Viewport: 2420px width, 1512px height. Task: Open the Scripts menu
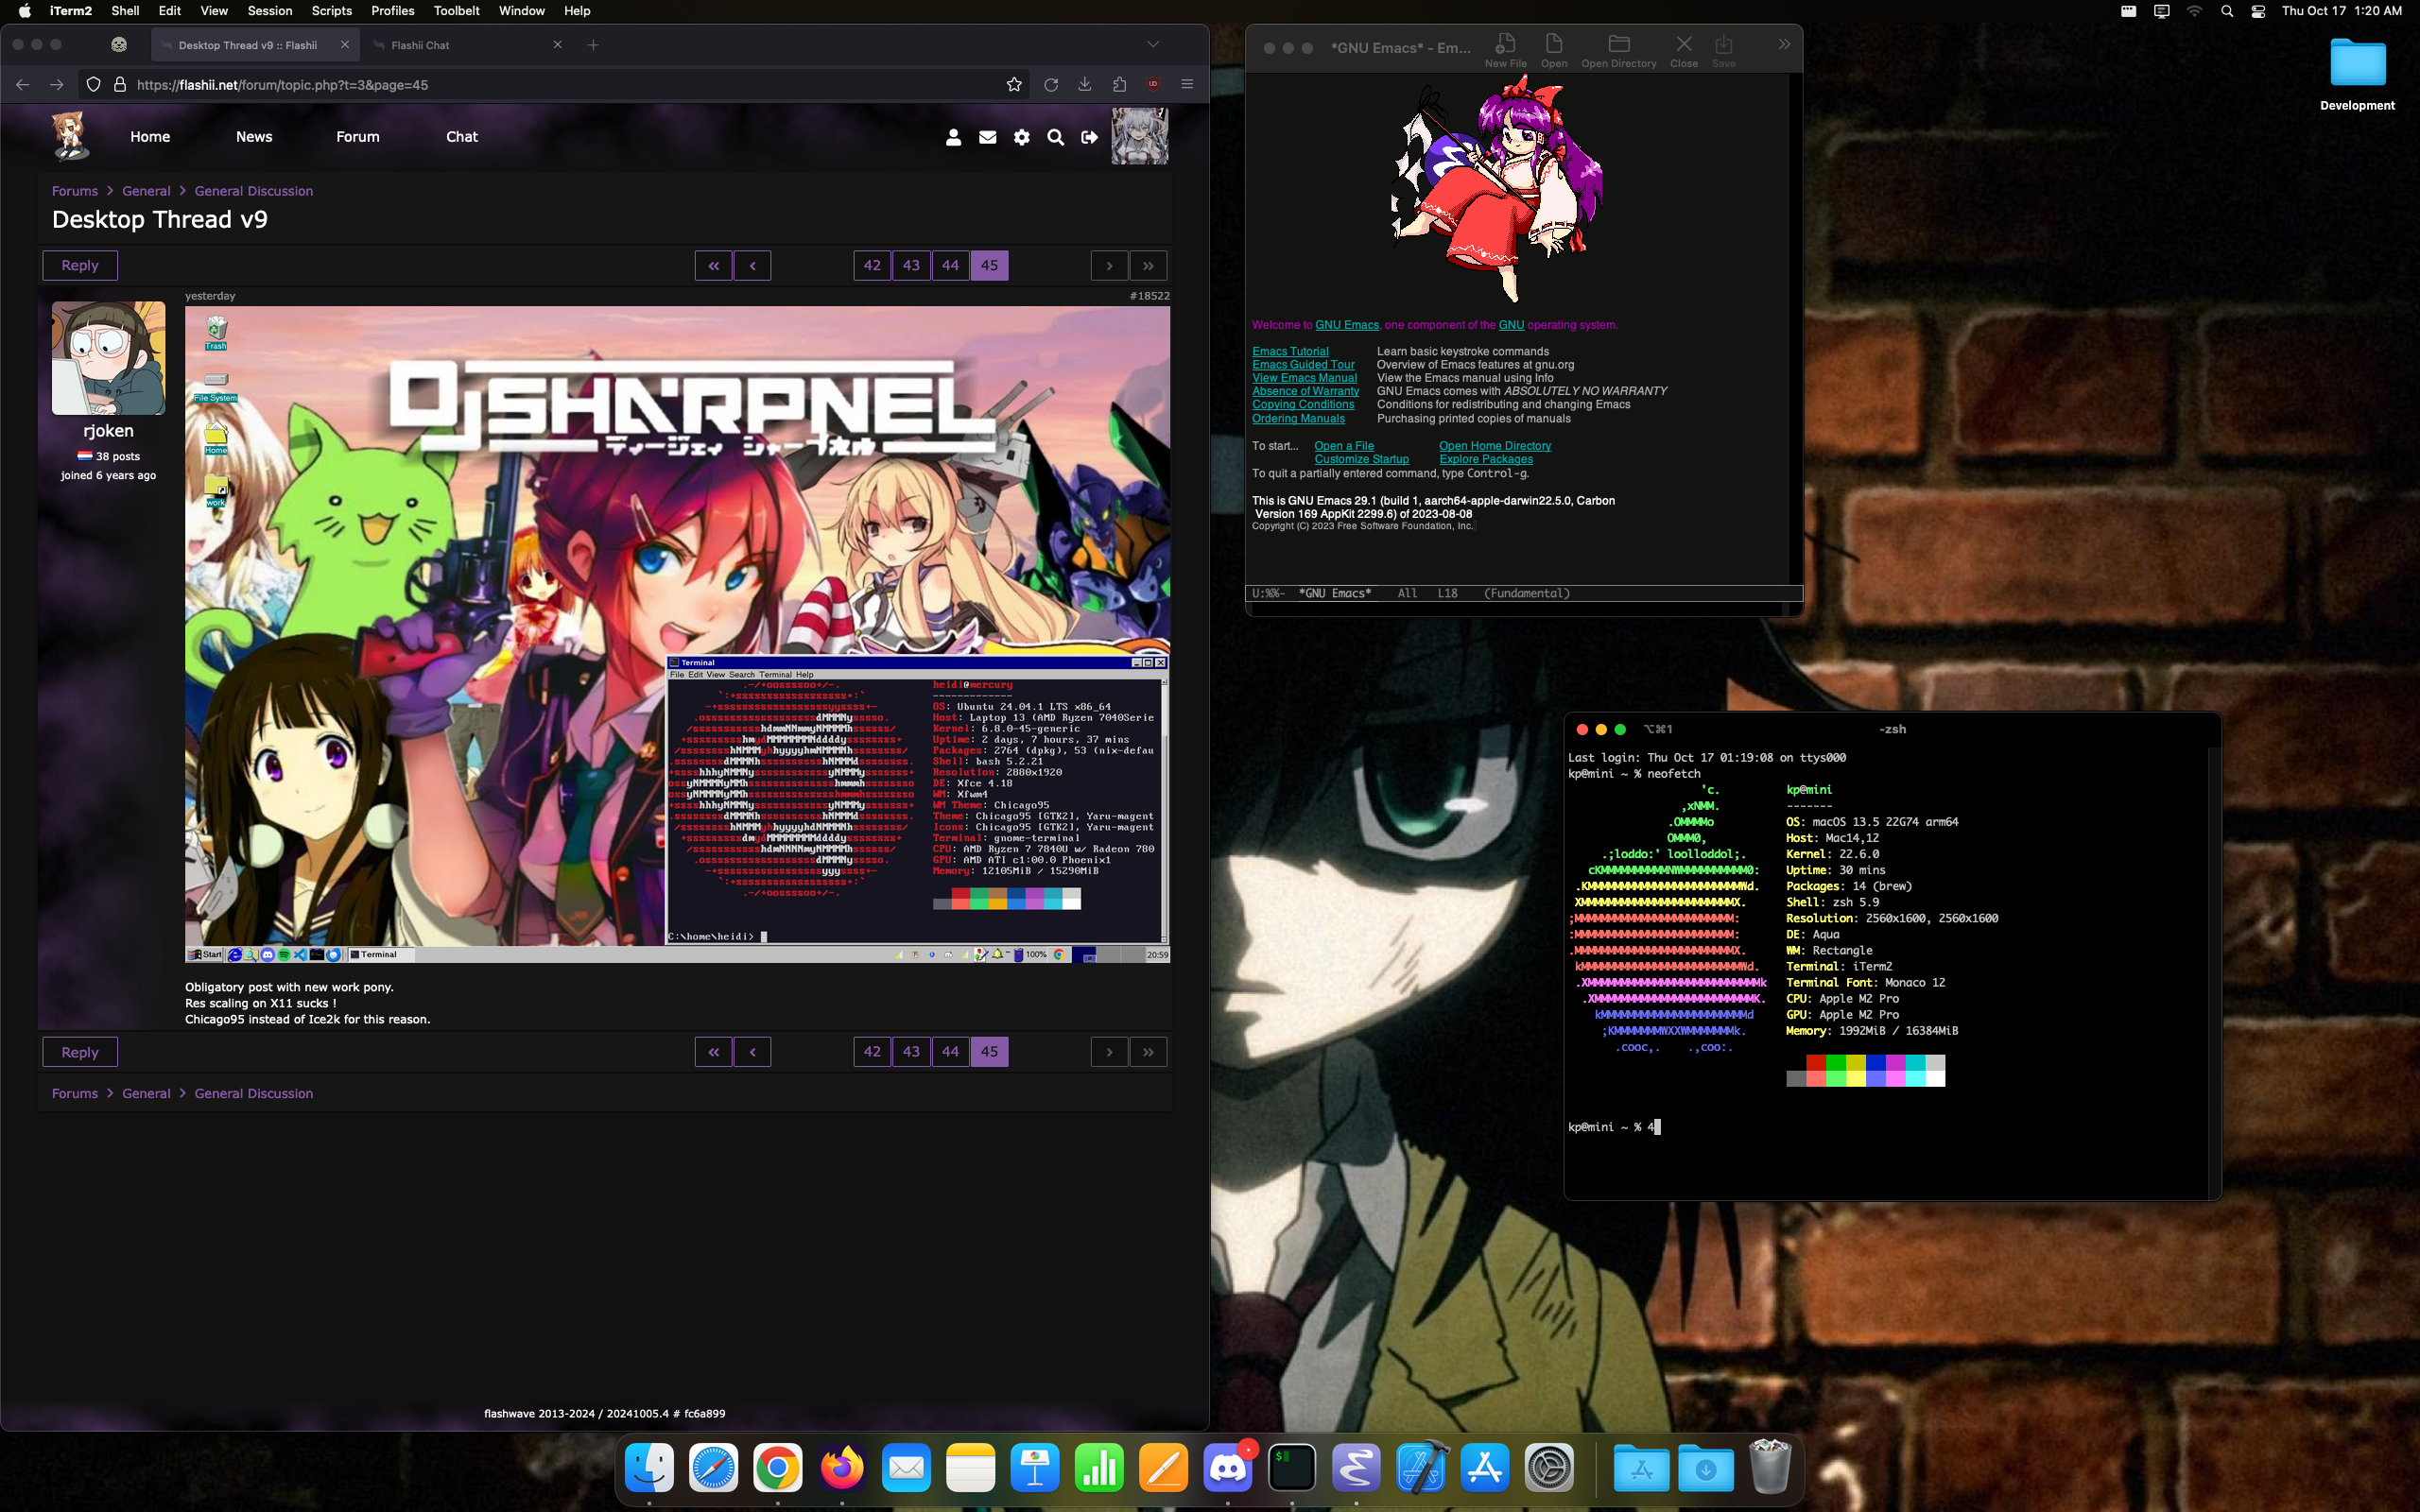pyautogui.click(x=331, y=11)
